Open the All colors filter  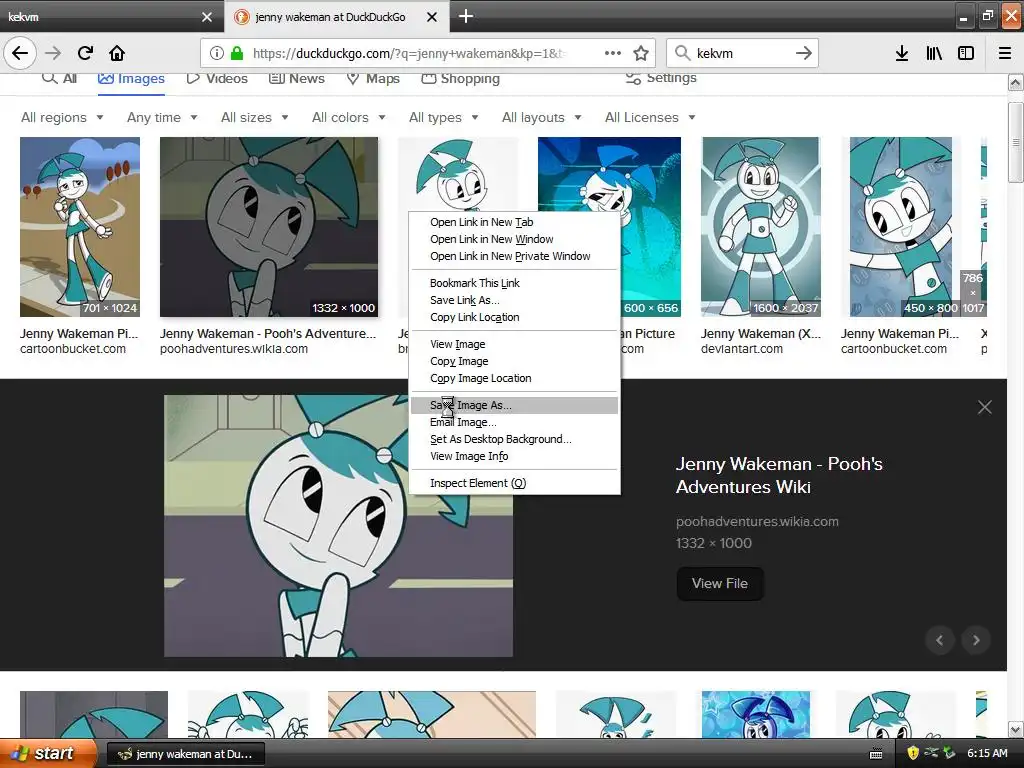point(349,118)
